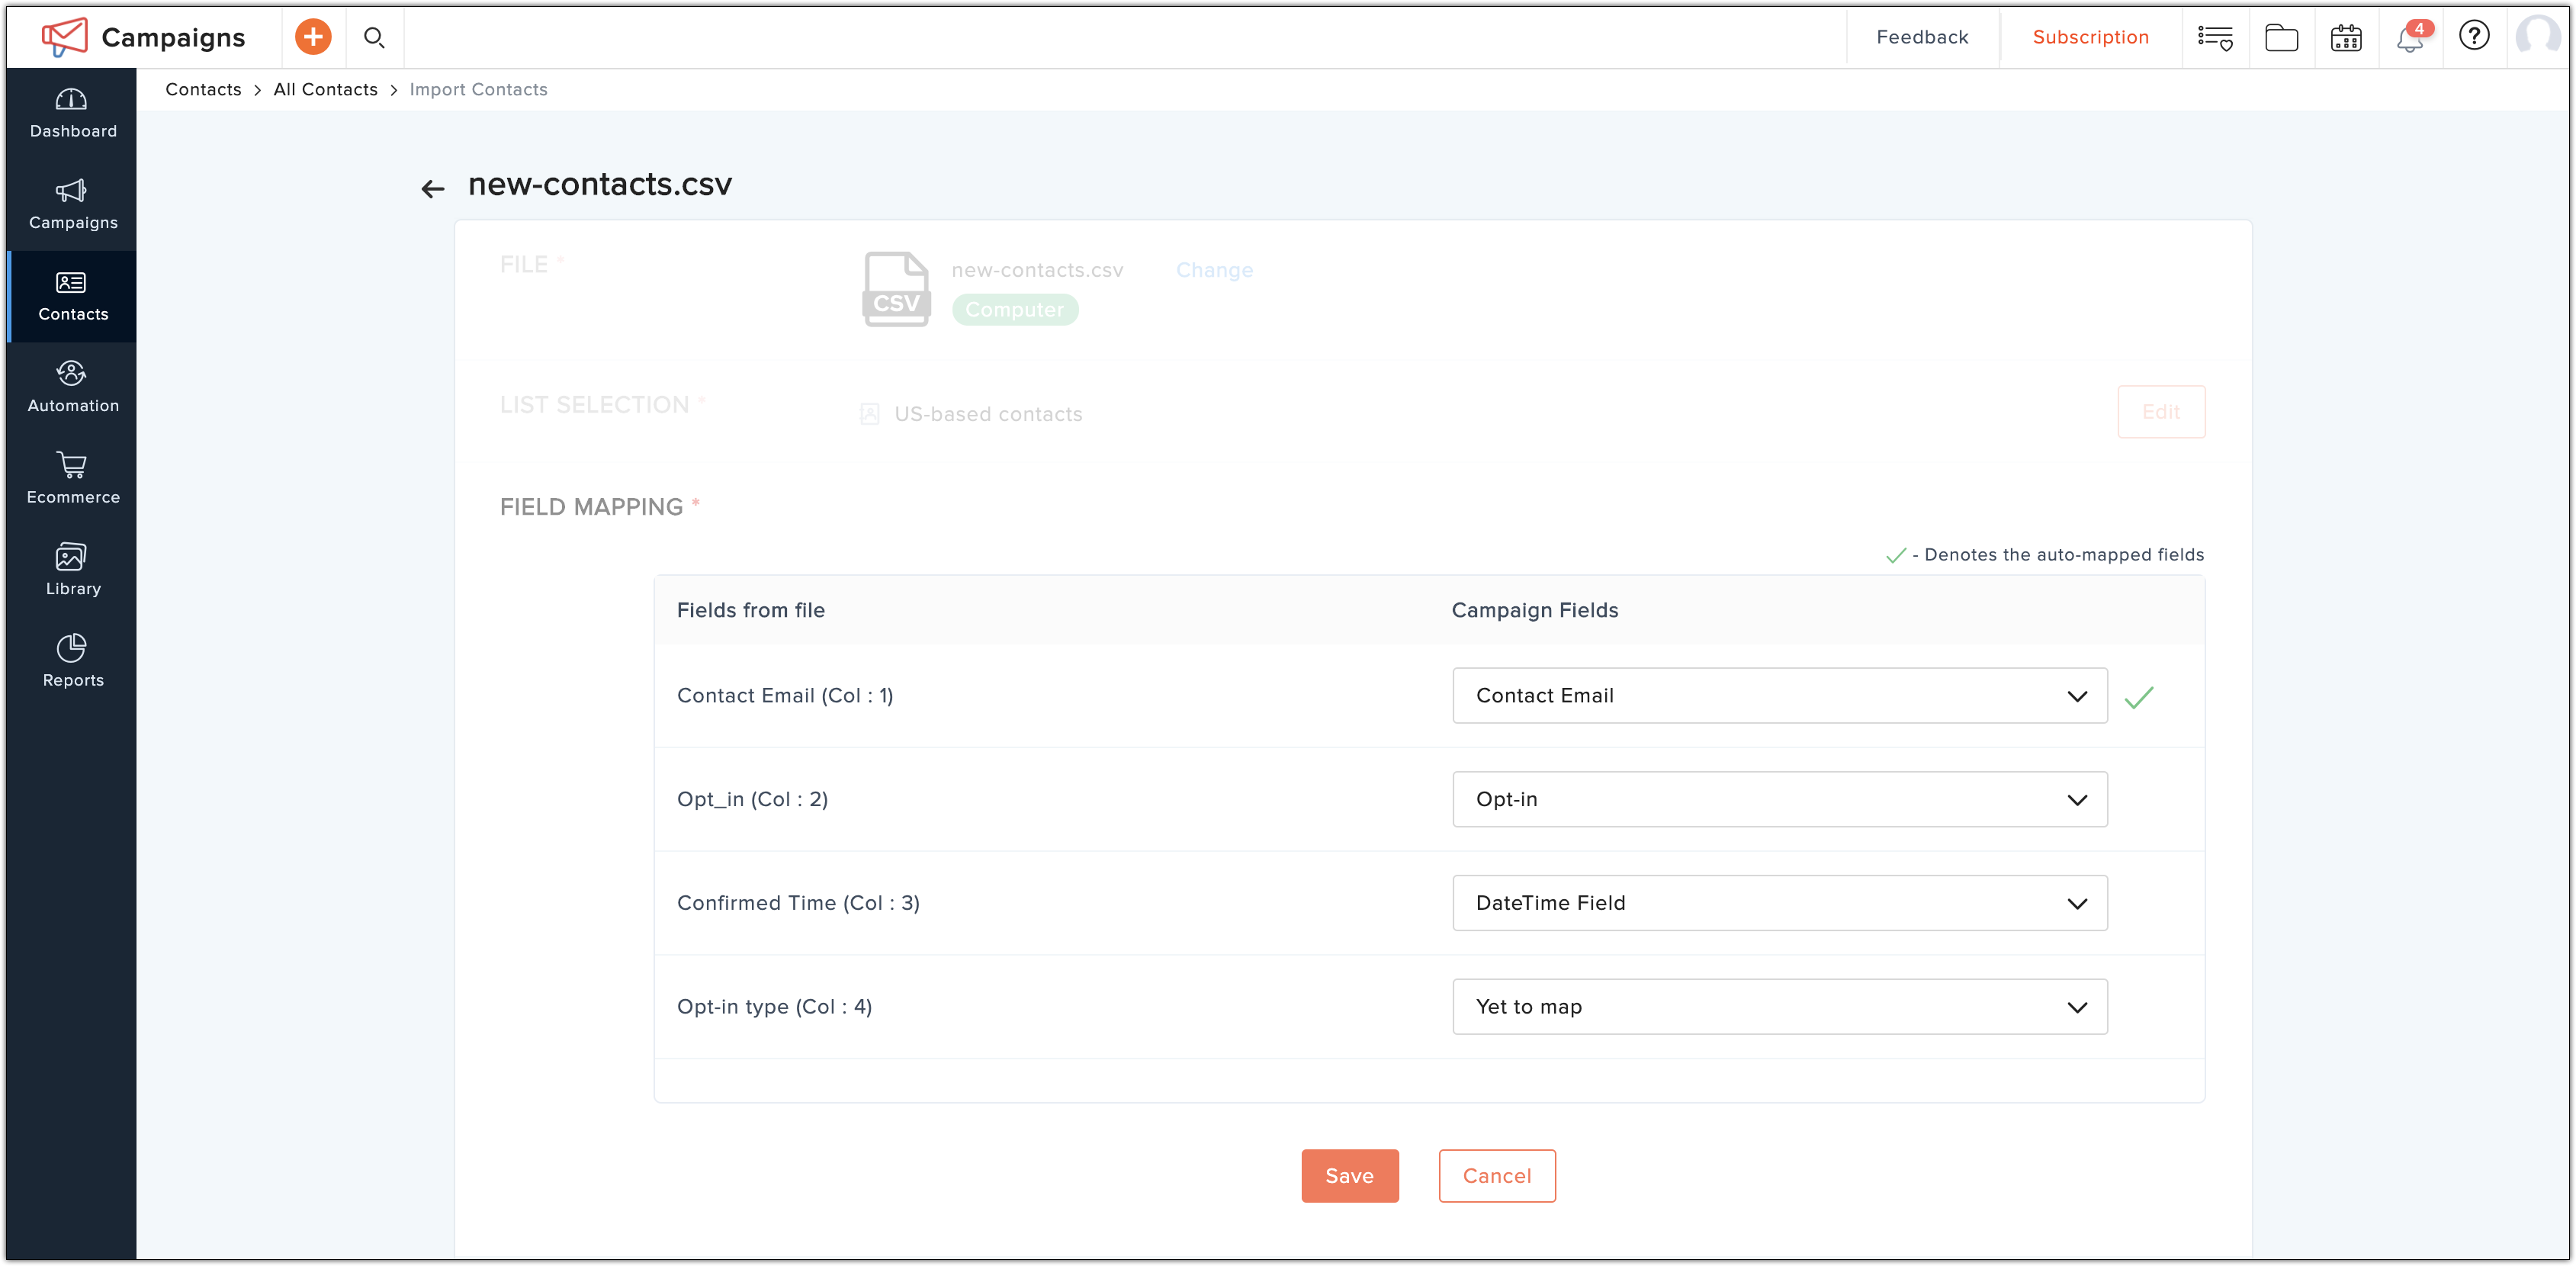Expand the DateTime Field dropdown
The width and height of the screenshot is (2576, 1266).
(1779, 903)
